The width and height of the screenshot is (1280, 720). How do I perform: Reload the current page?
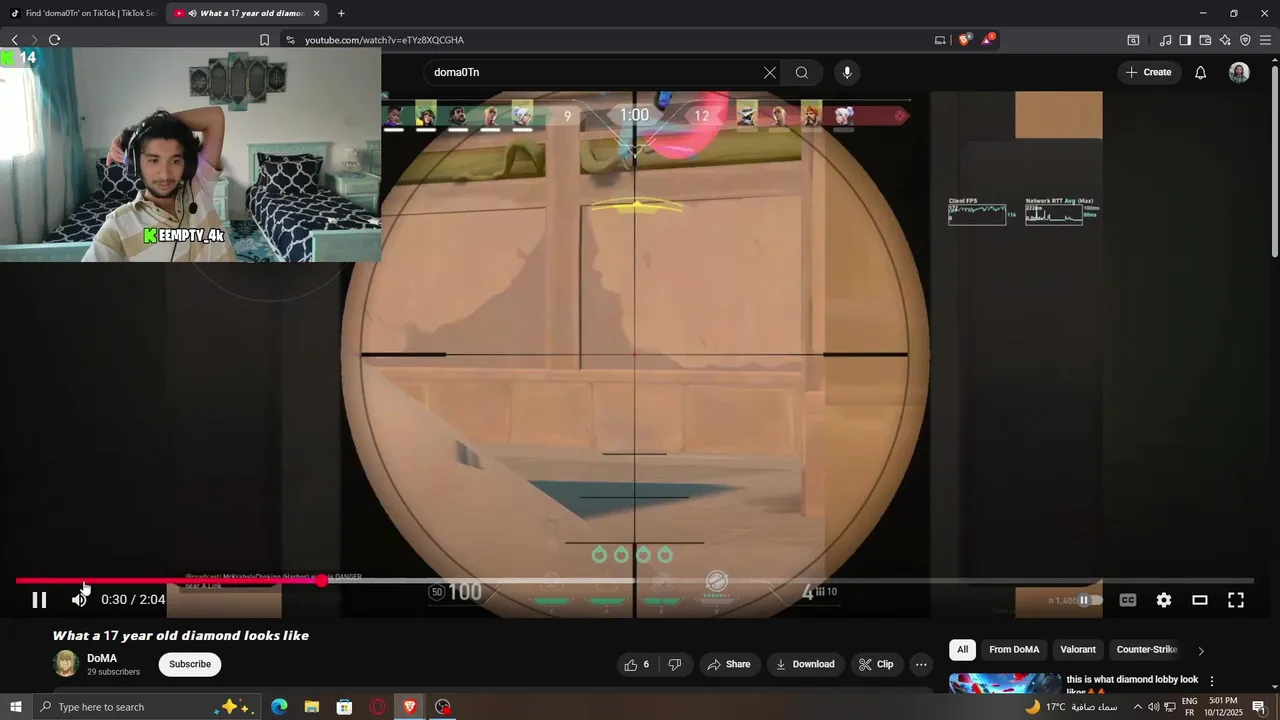click(54, 40)
